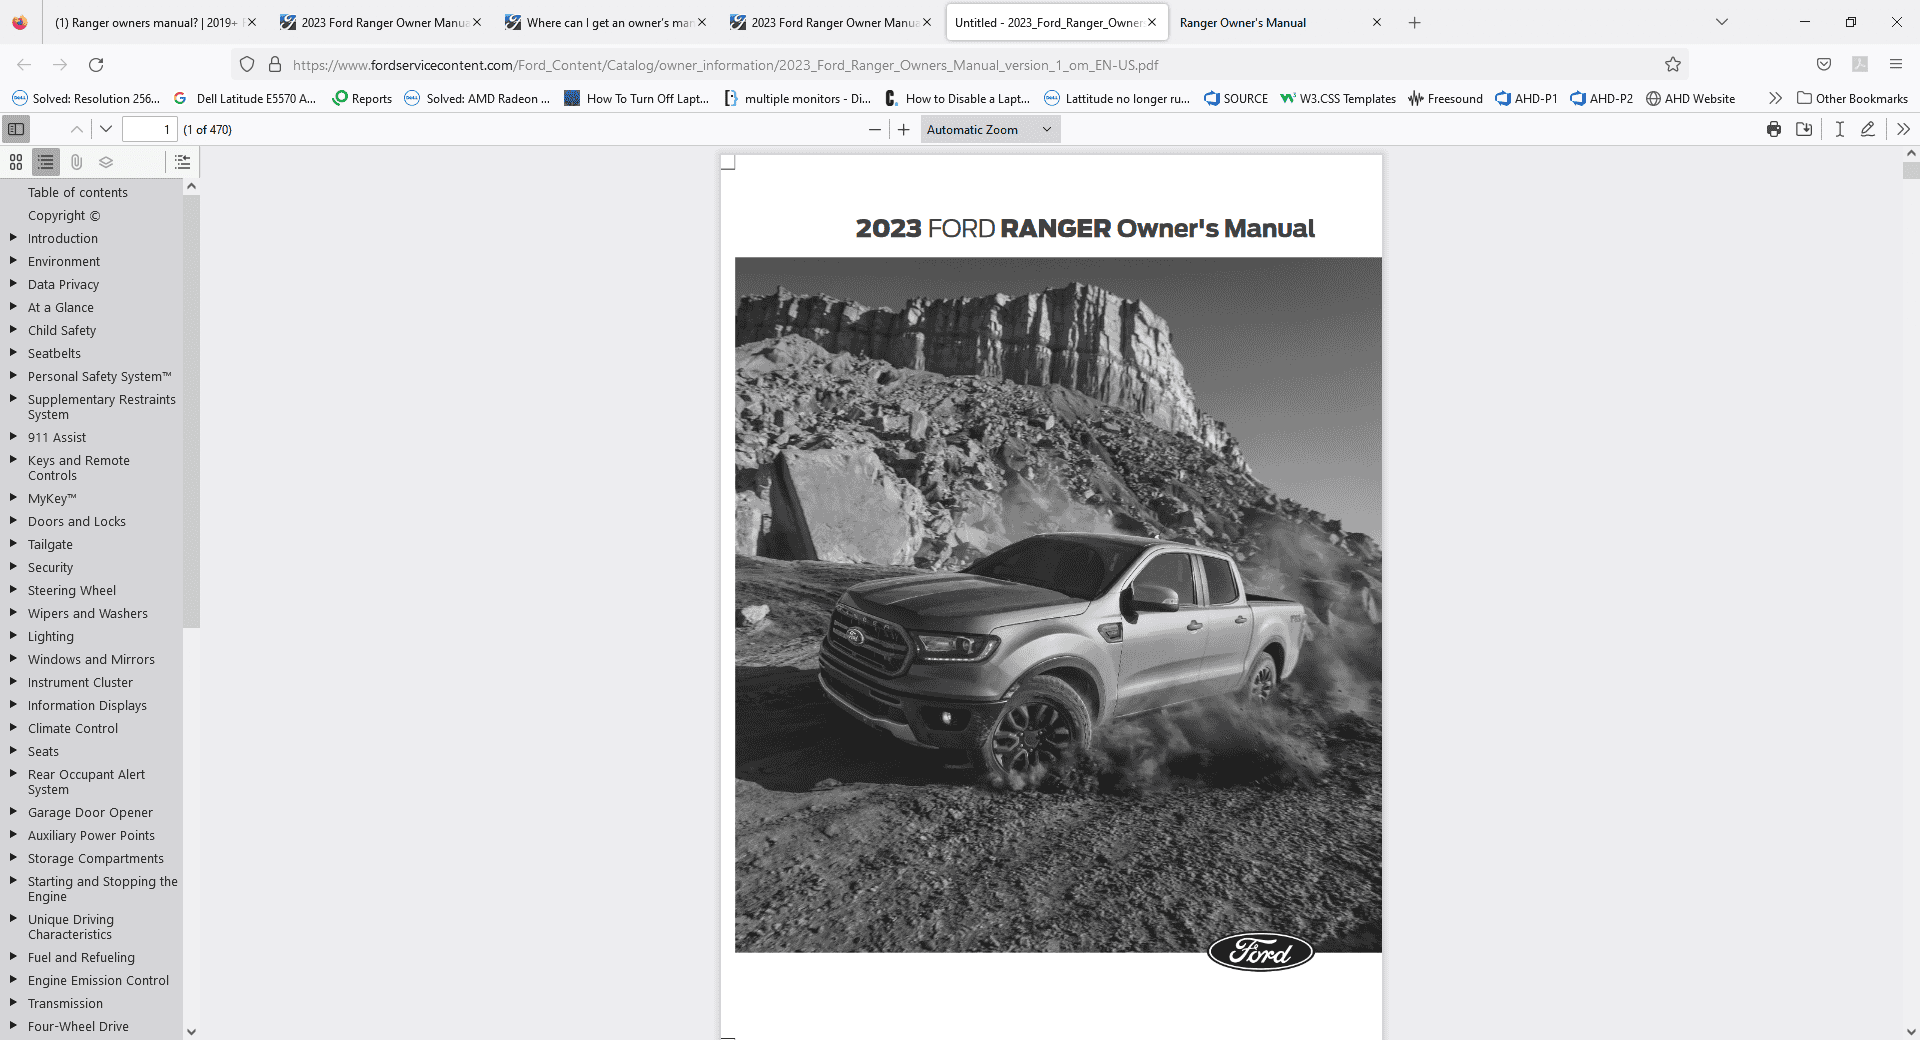Open 'Table of contents' outline entry
The height and width of the screenshot is (1040, 1920).
(x=78, y=192)
